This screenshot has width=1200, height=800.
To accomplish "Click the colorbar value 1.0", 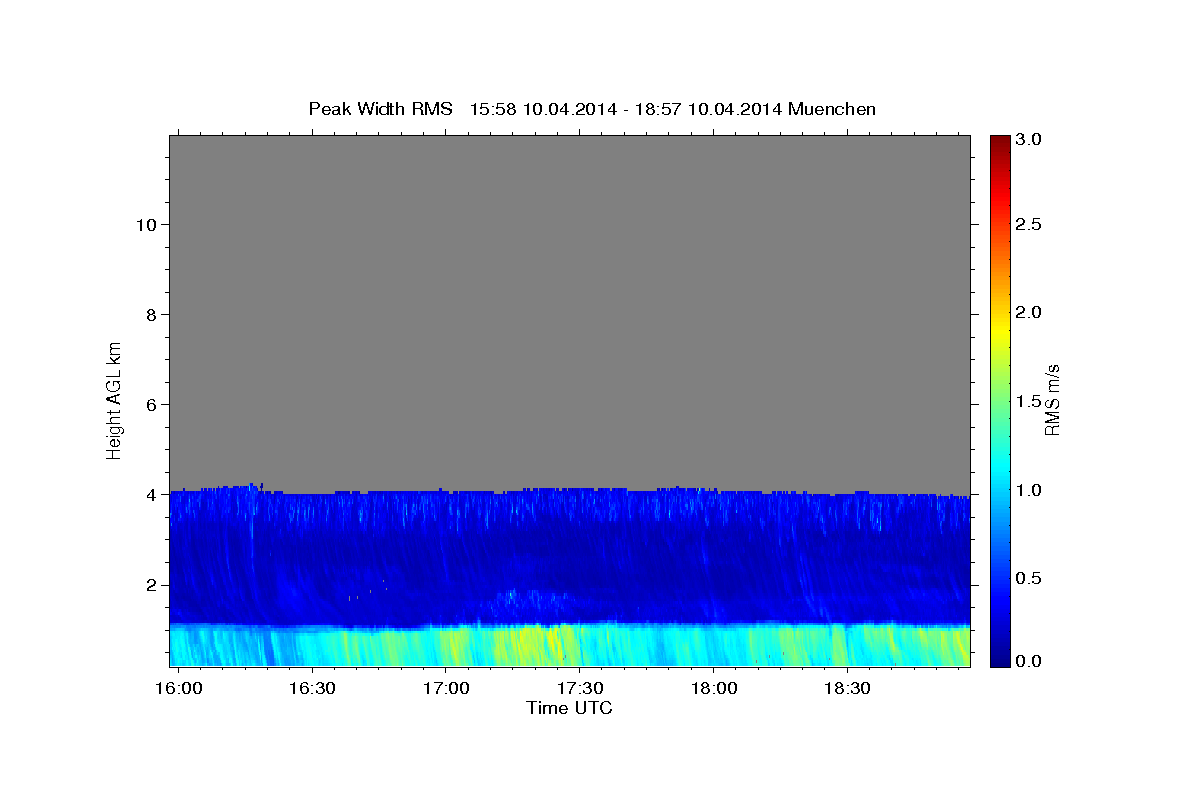I will point(1030,490).
